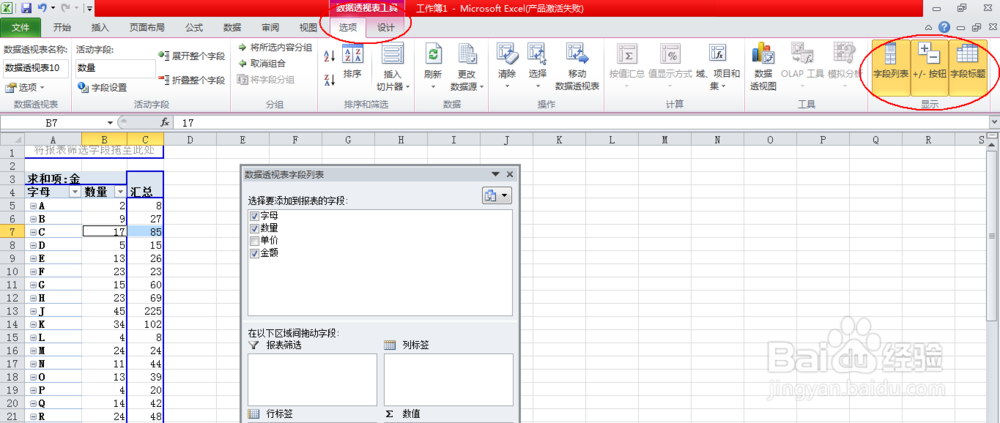Open the Name Box dropdown arrow
The width and height of the screenshot is (1000, 423).
coord(110,122)
